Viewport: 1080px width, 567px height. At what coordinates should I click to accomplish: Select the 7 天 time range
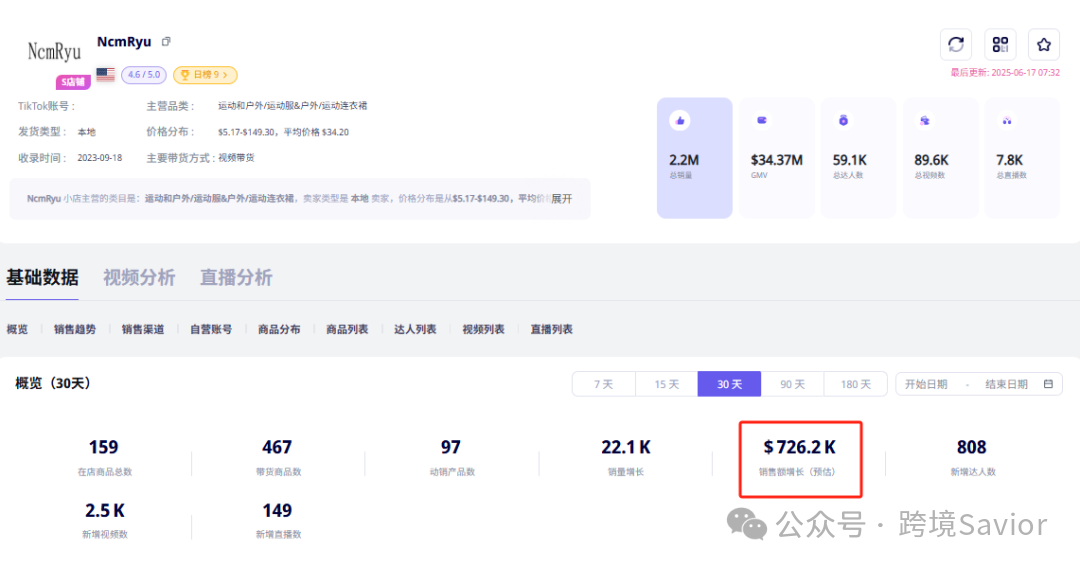(604, 384)
